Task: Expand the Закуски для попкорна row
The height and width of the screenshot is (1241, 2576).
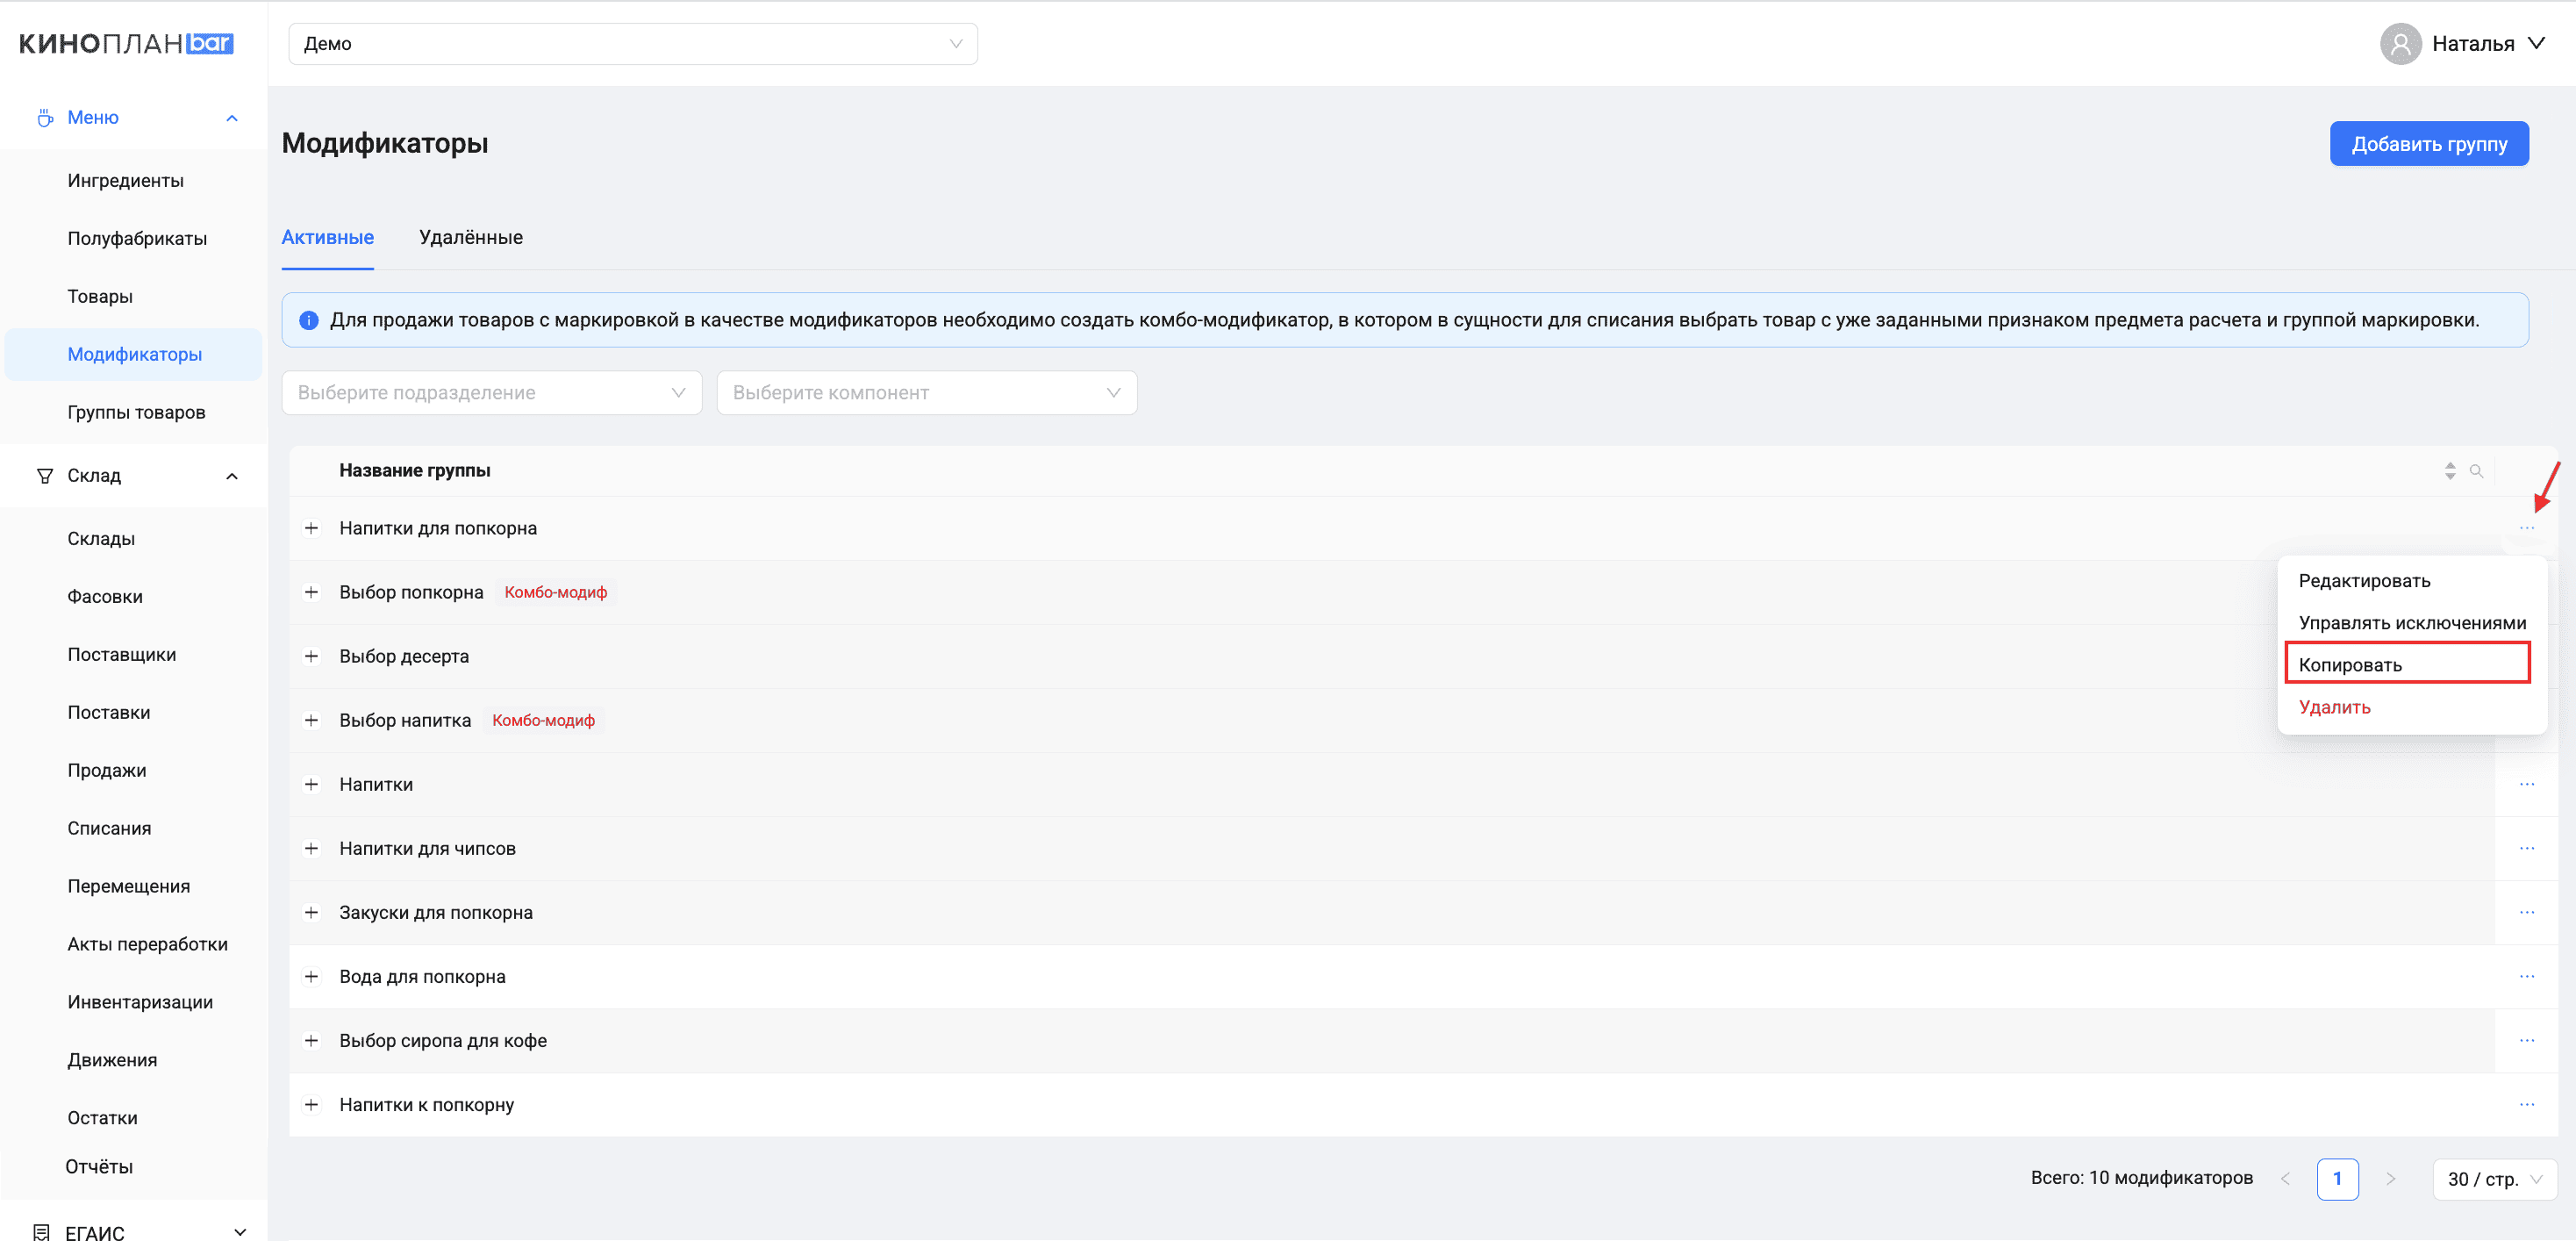Action: tap(311, 912)
